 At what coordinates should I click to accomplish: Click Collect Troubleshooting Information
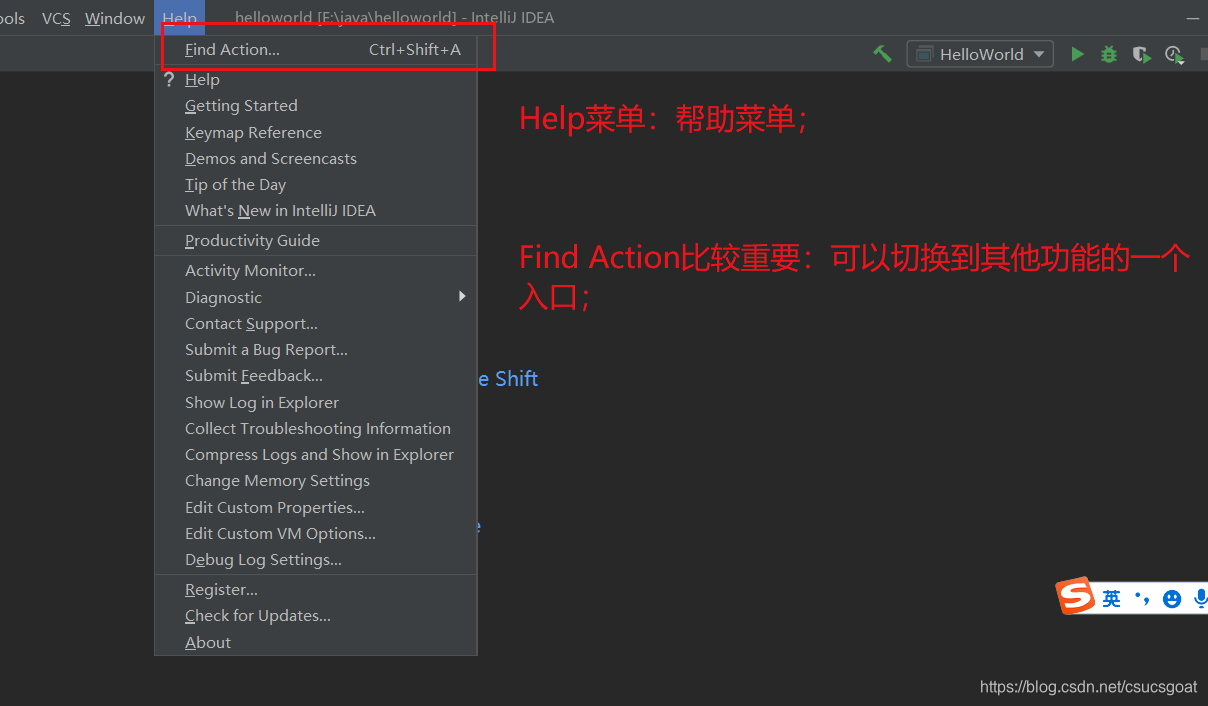point(316,429)
